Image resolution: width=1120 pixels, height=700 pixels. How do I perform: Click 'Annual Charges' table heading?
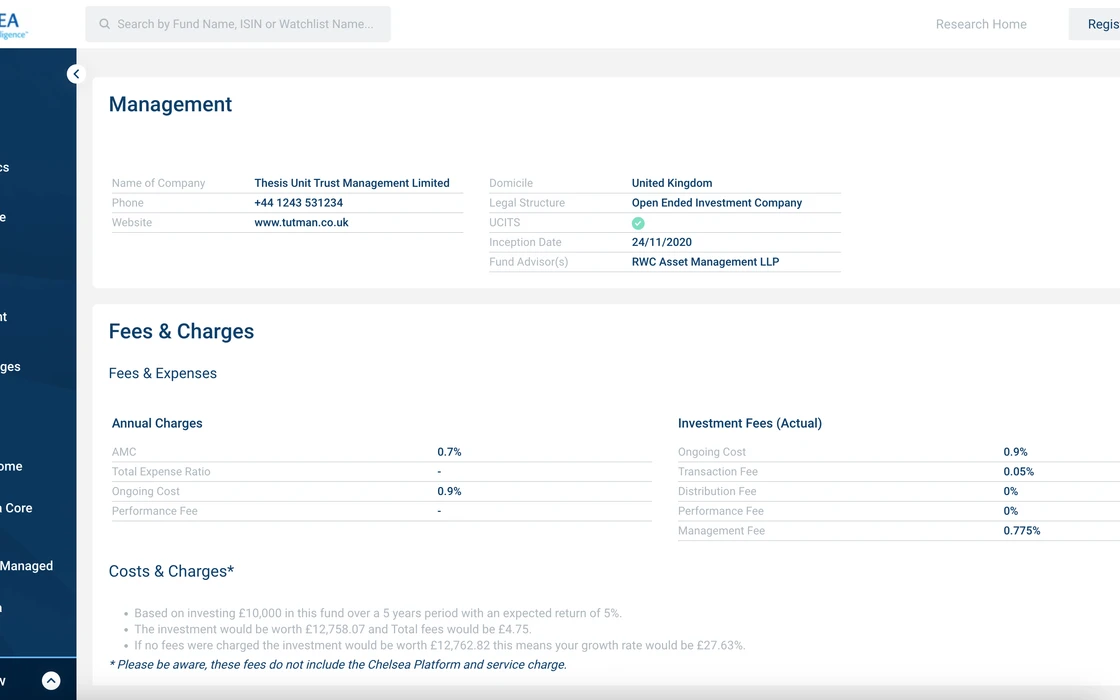pyautogui.click(x=157, y=424)
